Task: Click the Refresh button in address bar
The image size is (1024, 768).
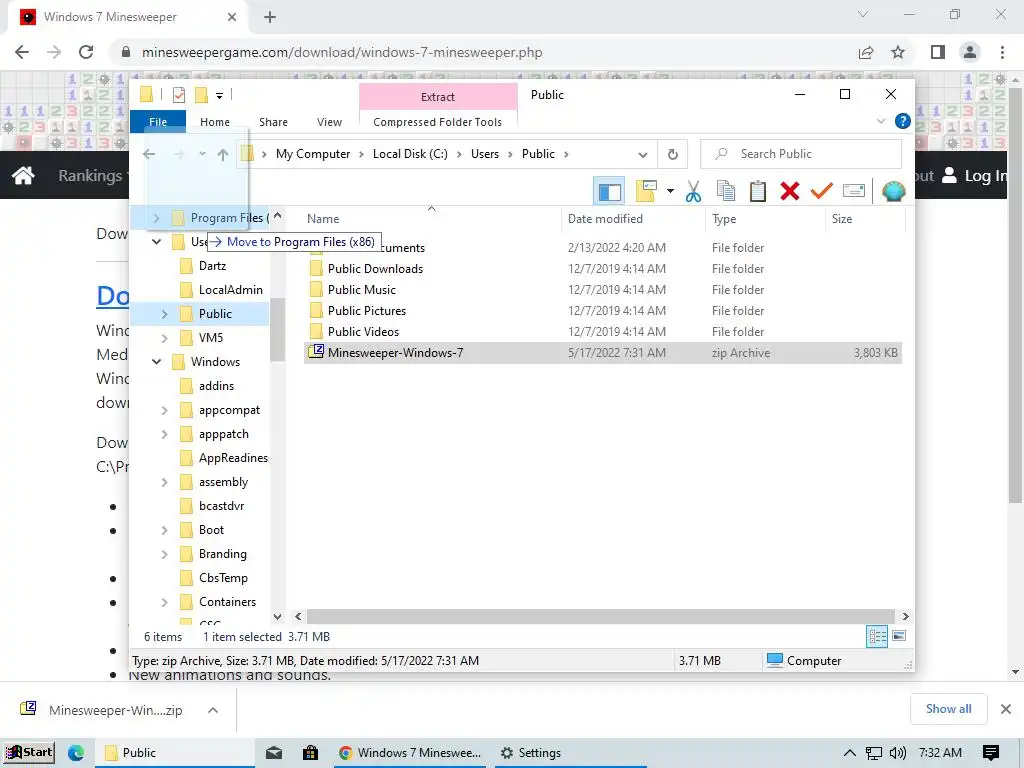Action: [673, 155]
